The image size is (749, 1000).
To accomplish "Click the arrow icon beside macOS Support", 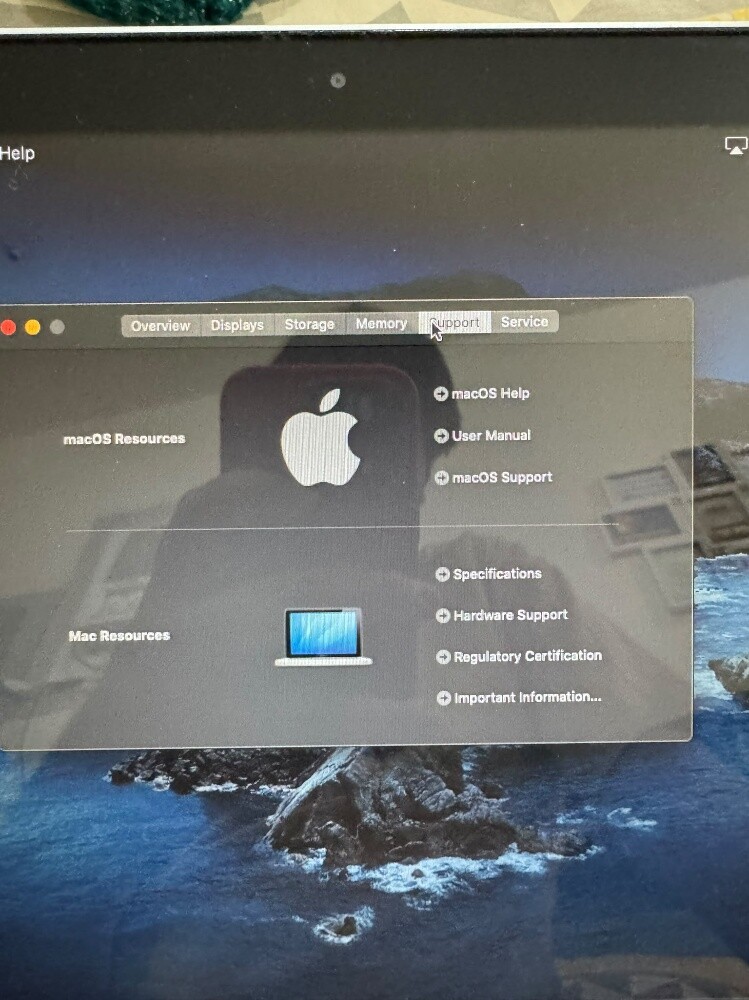I will point(441,478).
